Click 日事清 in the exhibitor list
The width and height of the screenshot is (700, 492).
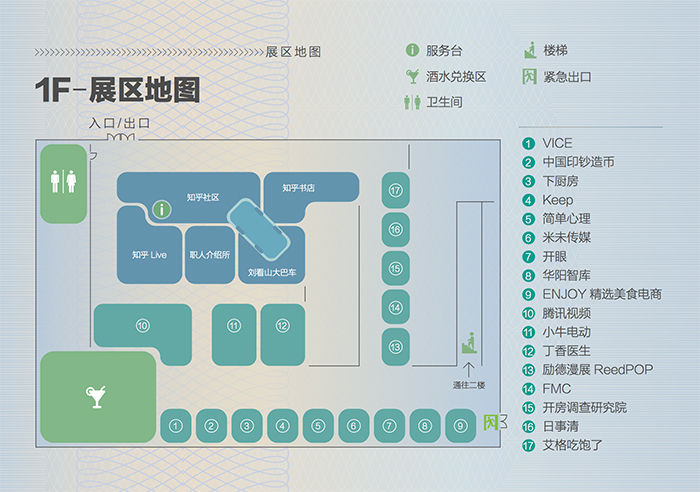pyautogui.click(x=560, y=426)
